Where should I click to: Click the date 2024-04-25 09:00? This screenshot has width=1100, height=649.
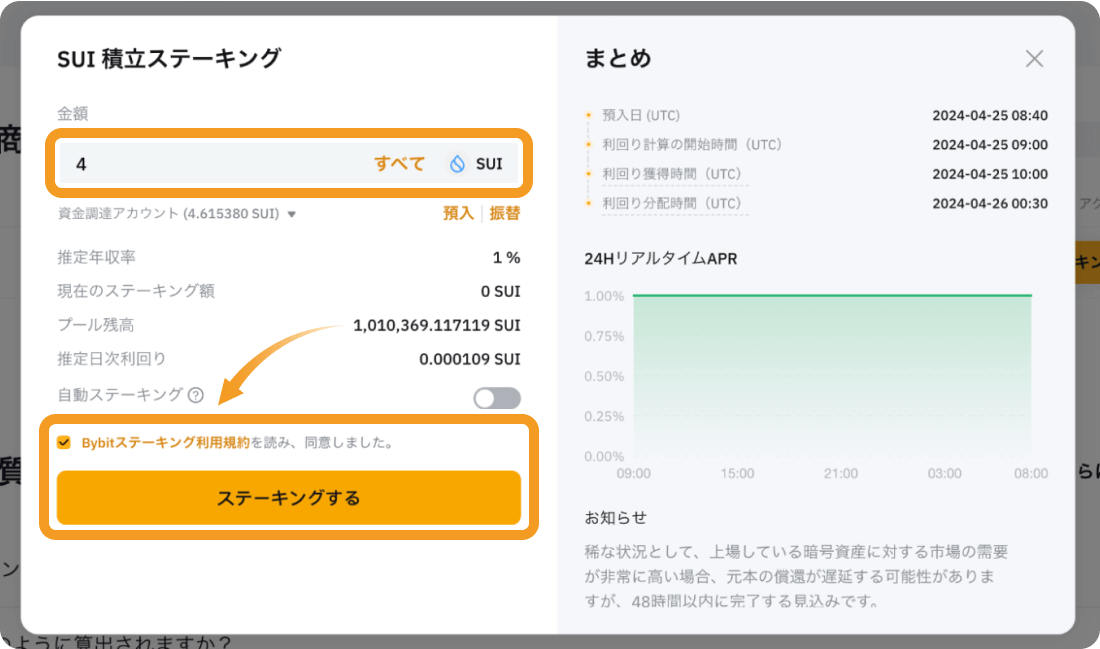tap(990, 145)
